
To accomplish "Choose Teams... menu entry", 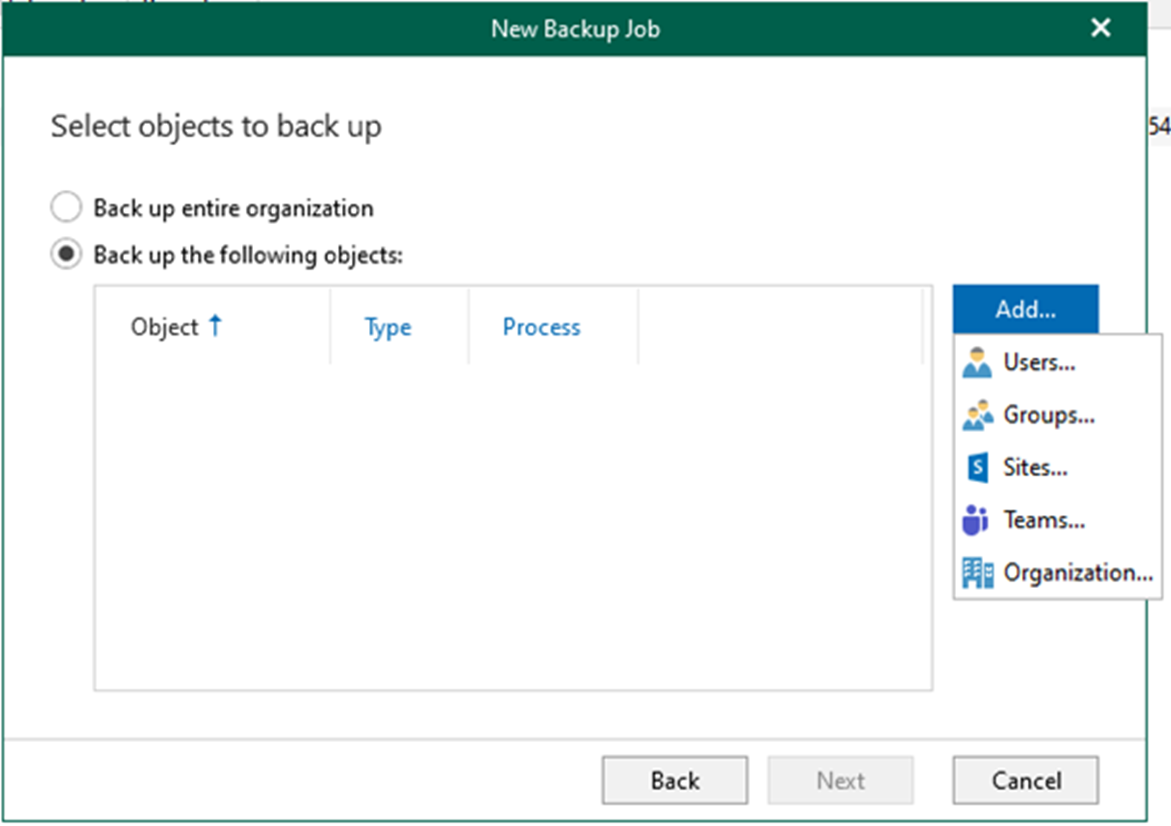I will point(1057,520).
